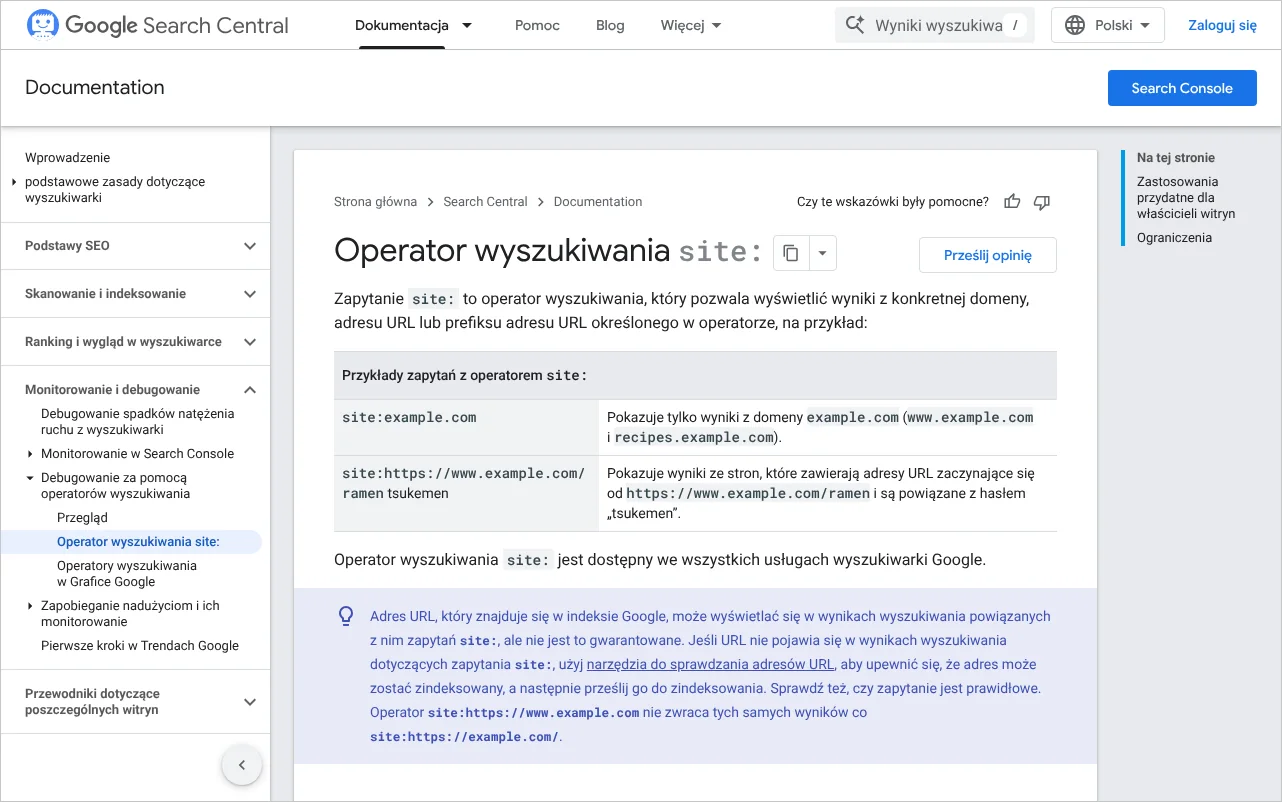Image resolution: width=1282 pixels, height=802 pixels.
Task: Click the Documentation breadcrumb link
Action: coord(598,202)
